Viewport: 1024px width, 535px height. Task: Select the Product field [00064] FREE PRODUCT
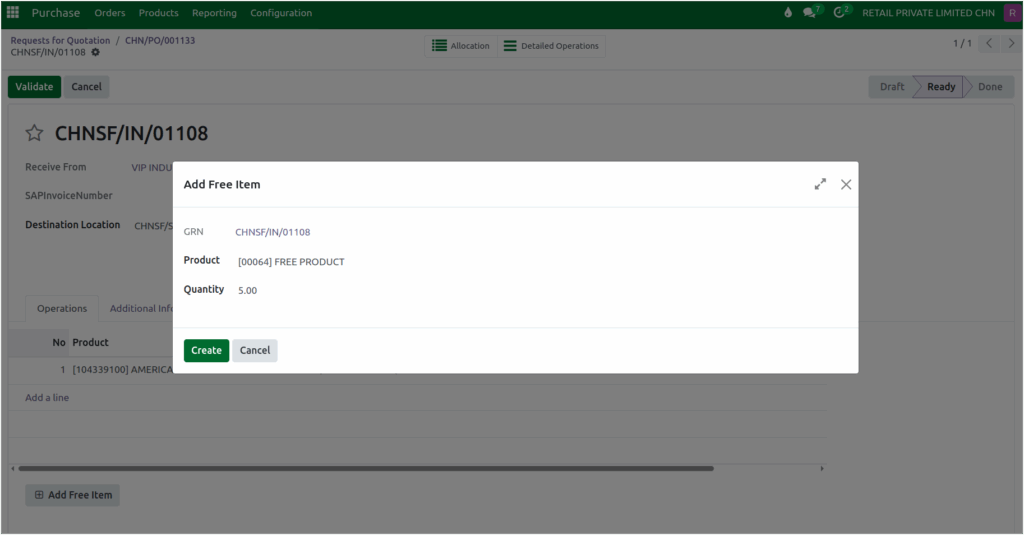(x=291, y=262)
